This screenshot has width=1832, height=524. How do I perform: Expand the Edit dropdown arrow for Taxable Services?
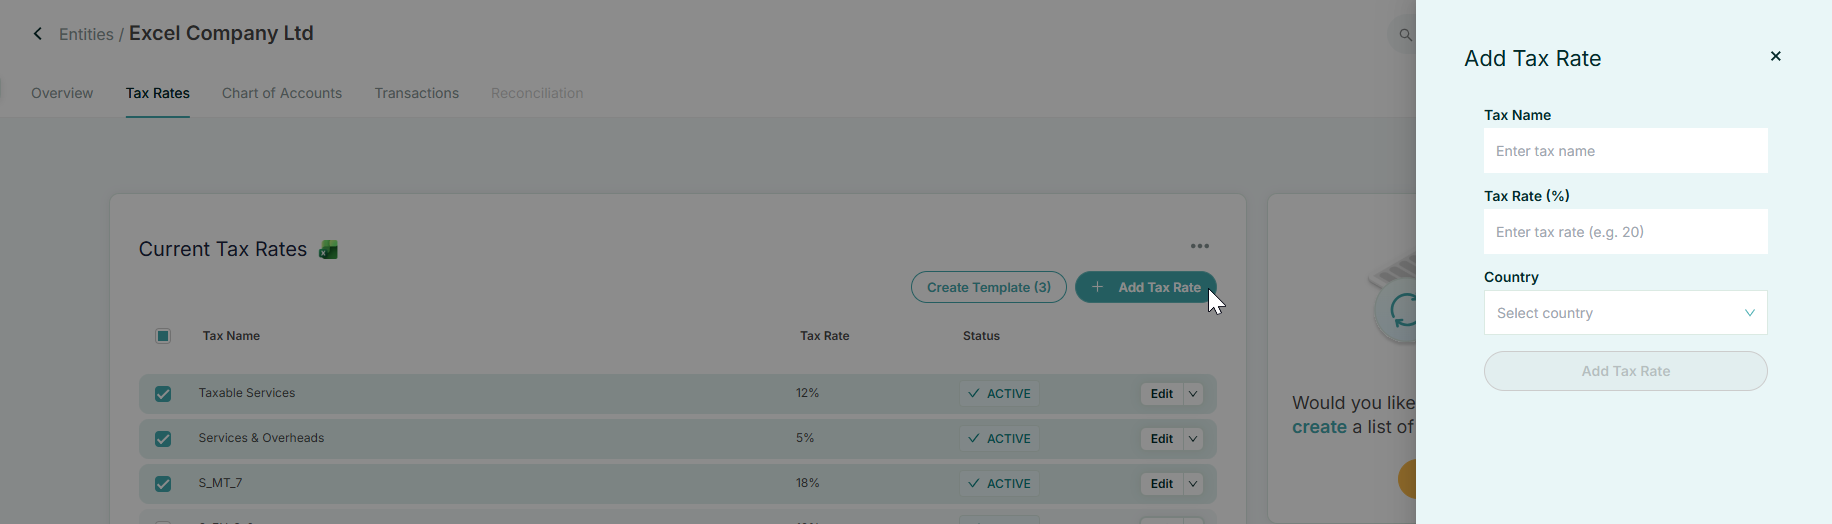pos(1193,394)
